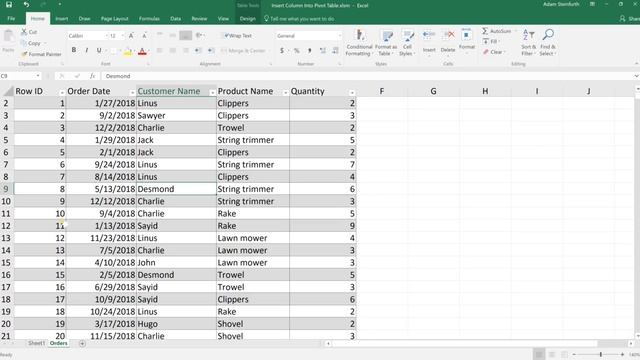
Task: Underline the selected text
Action: pos(99,50)
